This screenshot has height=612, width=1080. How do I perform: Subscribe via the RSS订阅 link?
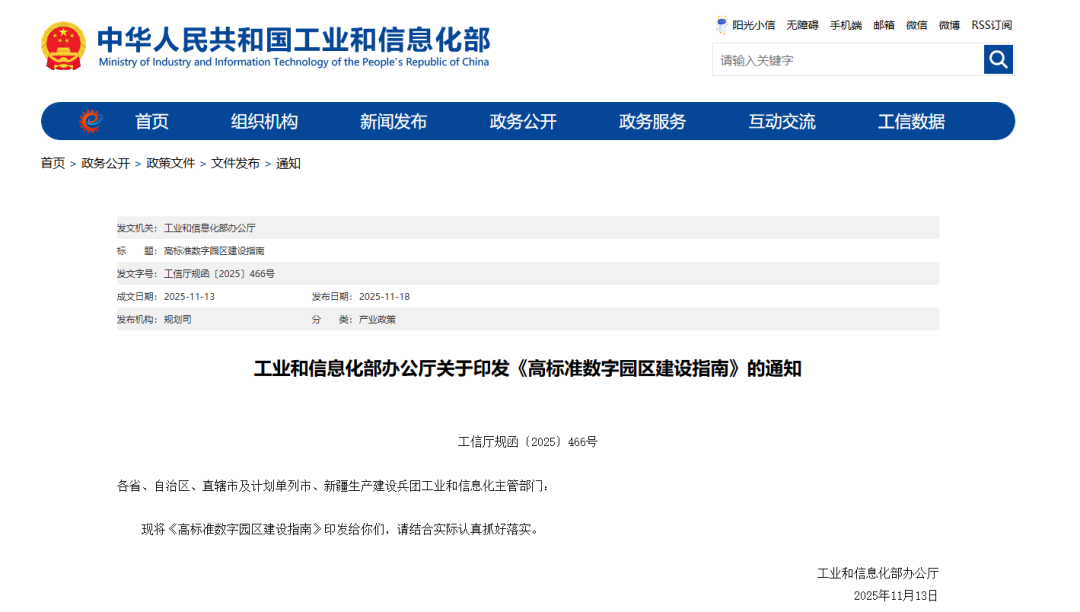(990, 25)
